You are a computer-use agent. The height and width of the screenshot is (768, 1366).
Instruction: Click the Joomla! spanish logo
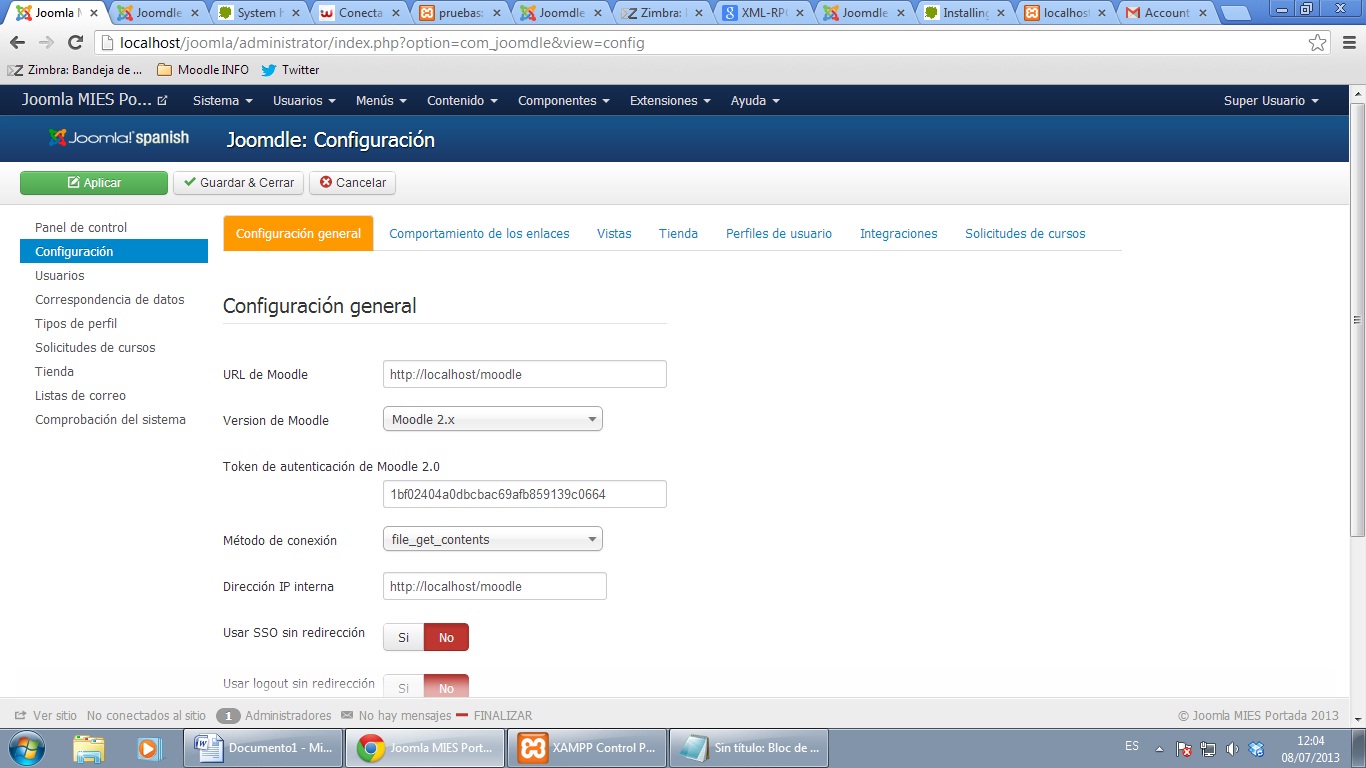pyautogui.click(x=119, y=138)
